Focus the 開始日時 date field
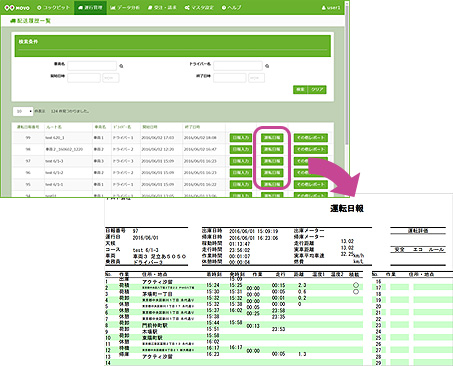 tap(84, 78)
